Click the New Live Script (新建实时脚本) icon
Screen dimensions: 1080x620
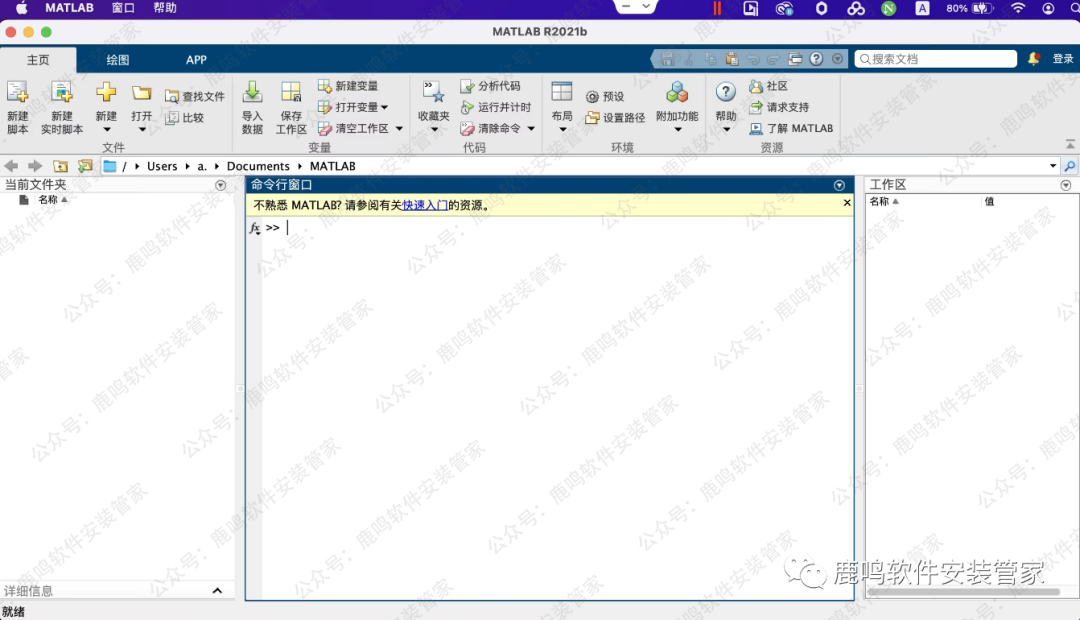(62, 93)
